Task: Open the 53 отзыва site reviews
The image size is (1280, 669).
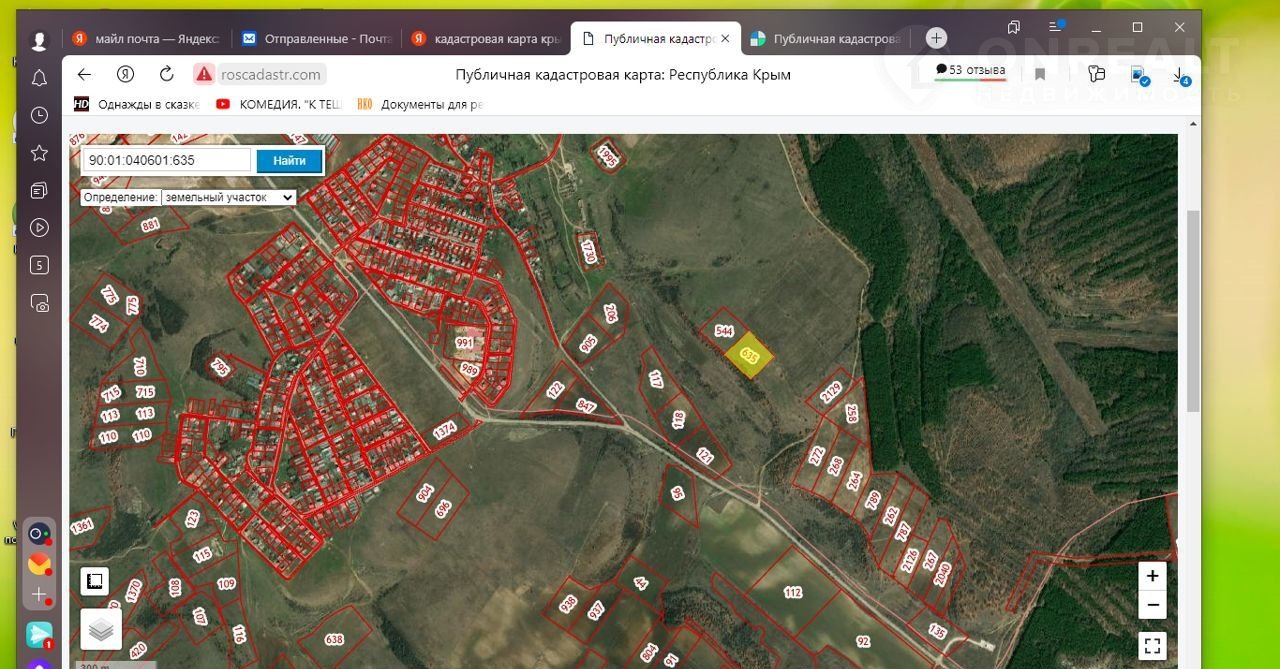Action: (x=969, y=70)
